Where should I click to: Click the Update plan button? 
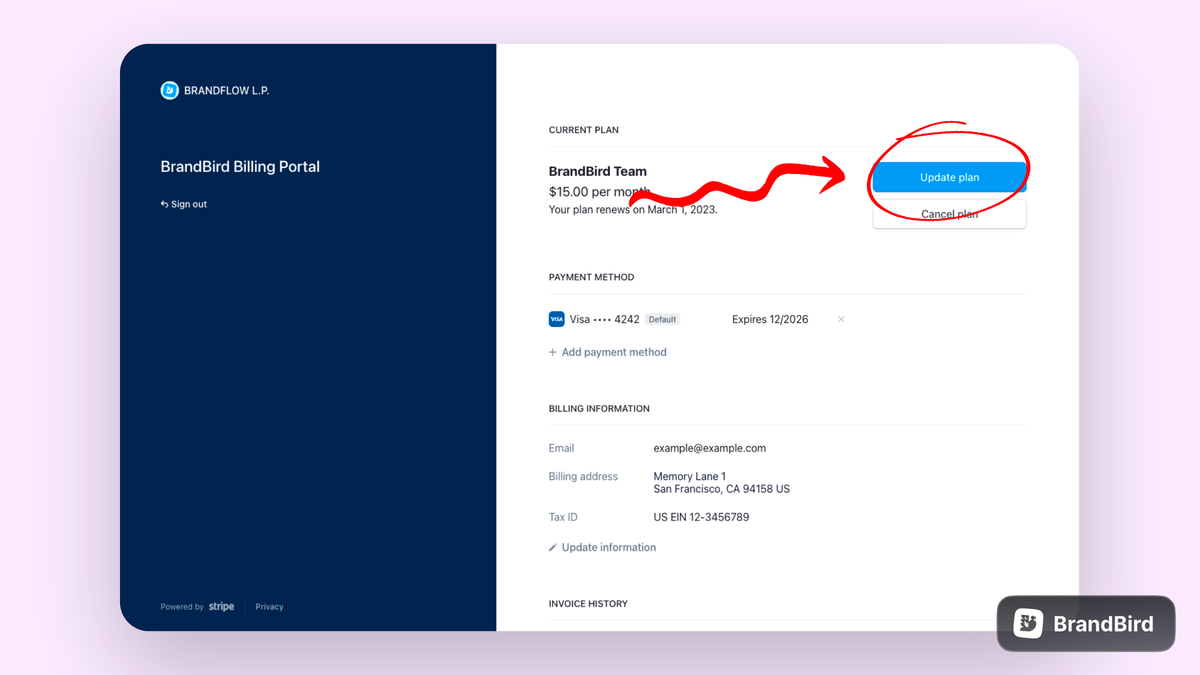click(949, 177)
